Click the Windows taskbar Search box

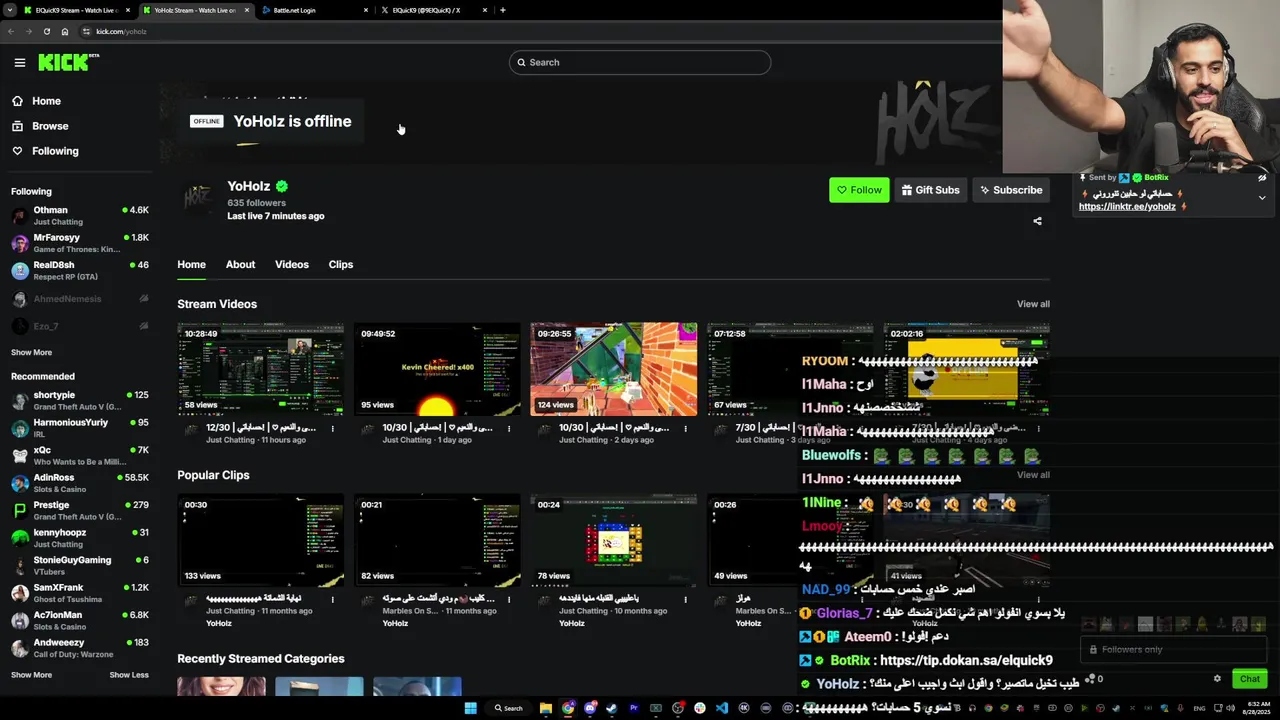tap(507, 708)
